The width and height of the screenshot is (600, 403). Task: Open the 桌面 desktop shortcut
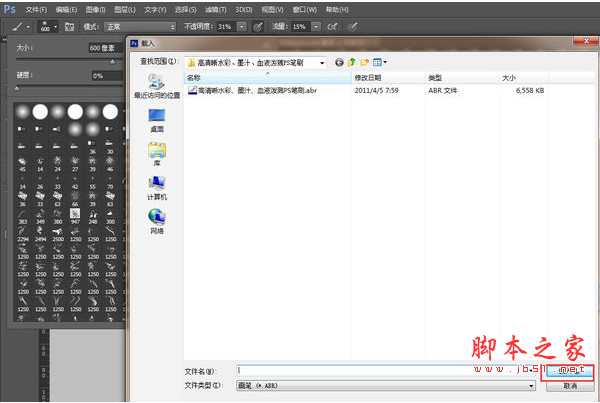[x=157, y=121]
